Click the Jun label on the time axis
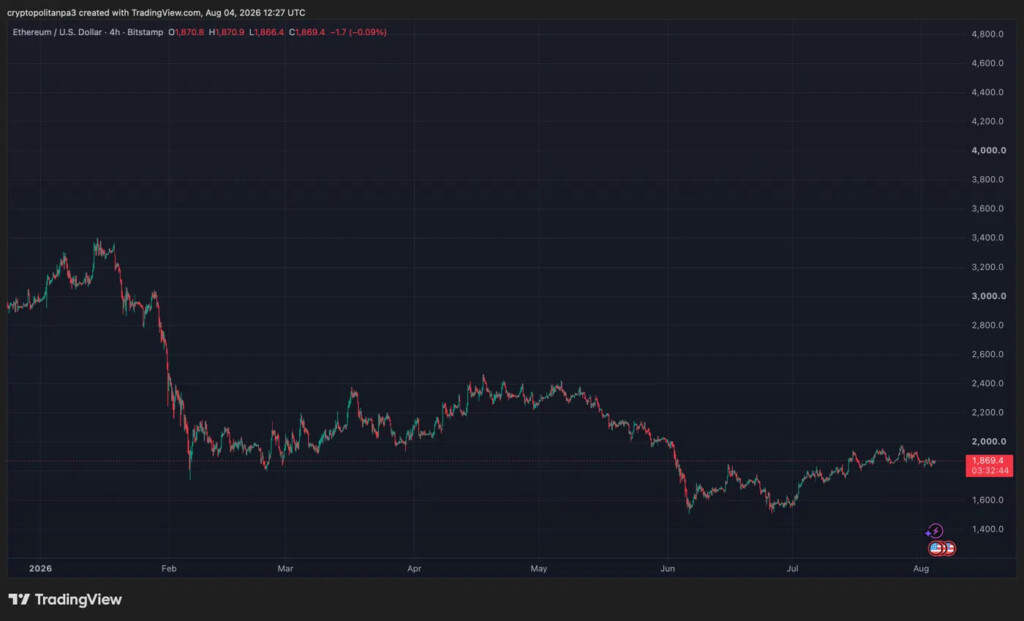The height and width of the screenshot is (621, 1024). 667,569
